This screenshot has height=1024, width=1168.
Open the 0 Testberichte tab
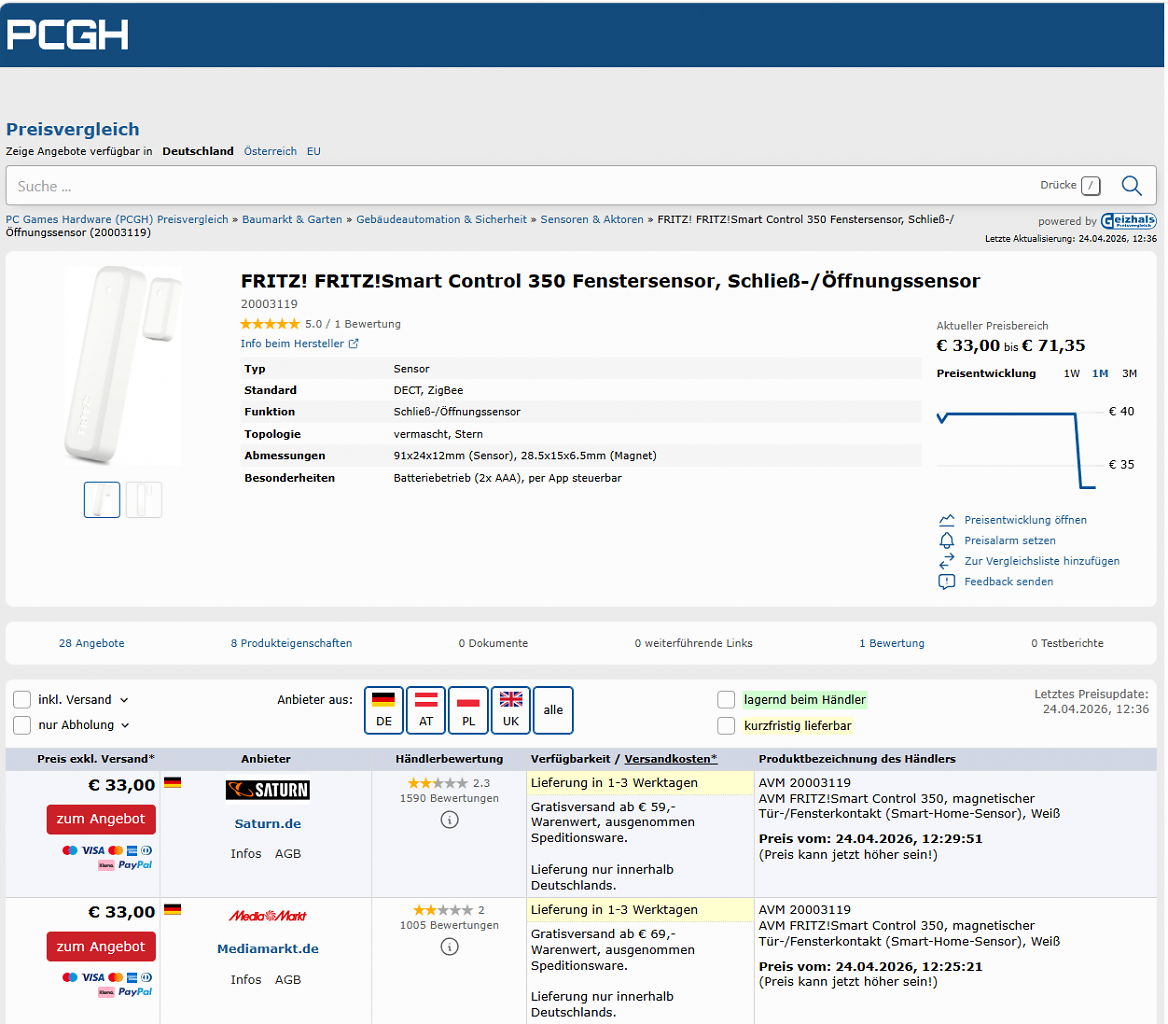pos(1067,643)
